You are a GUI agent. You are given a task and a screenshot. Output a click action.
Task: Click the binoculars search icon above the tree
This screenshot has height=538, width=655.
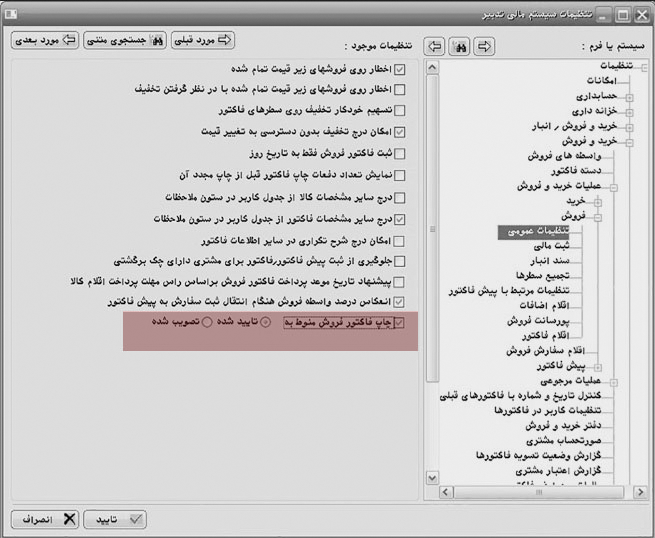point(460,46)
